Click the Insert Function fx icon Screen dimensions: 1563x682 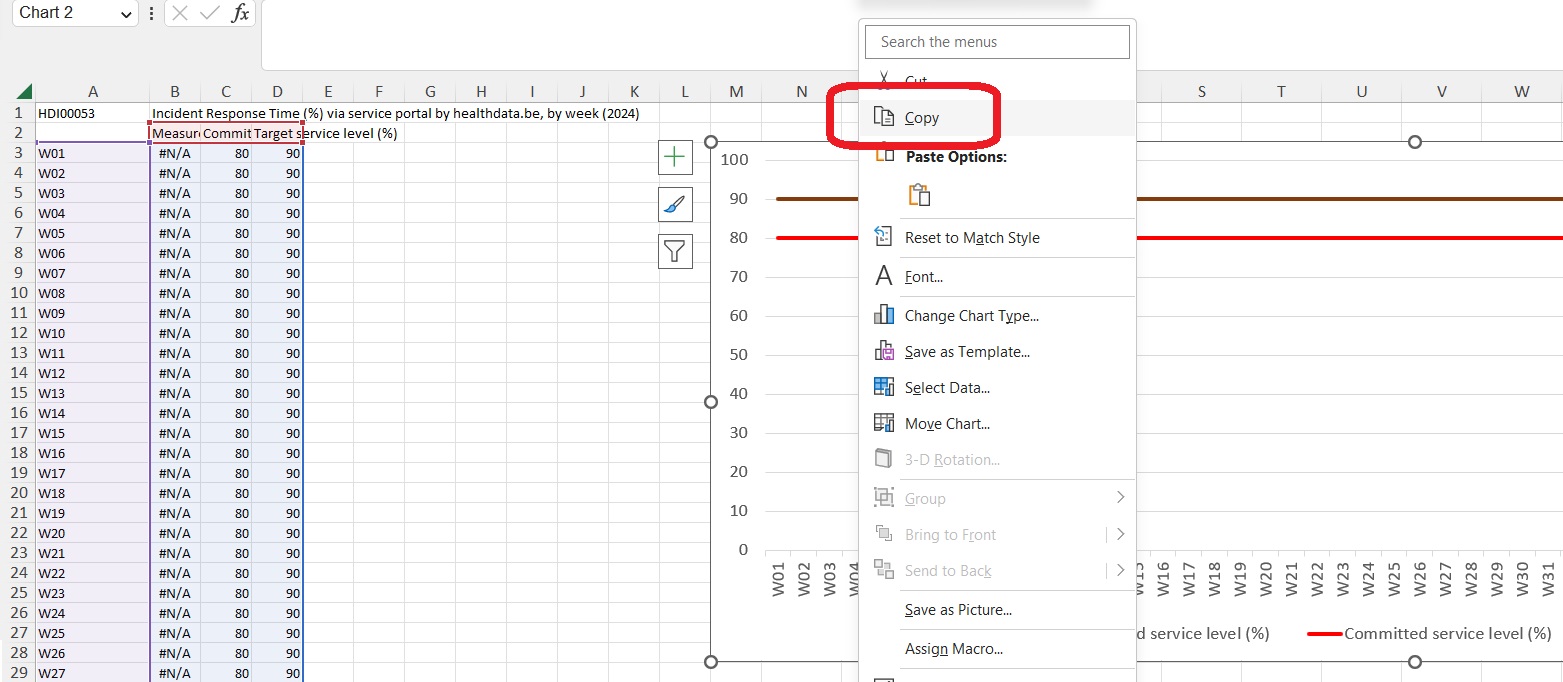(240, 13)
